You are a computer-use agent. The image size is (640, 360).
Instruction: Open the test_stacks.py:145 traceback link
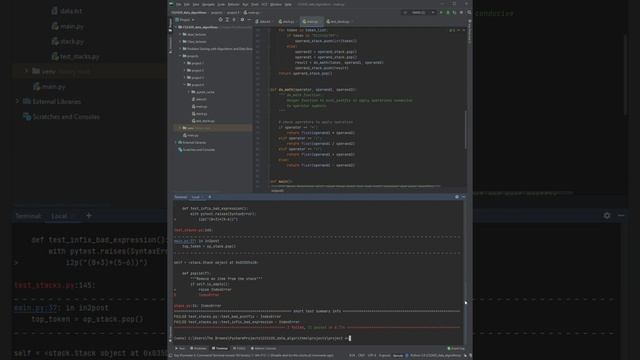pyautogui.click(x=193, y=230)
